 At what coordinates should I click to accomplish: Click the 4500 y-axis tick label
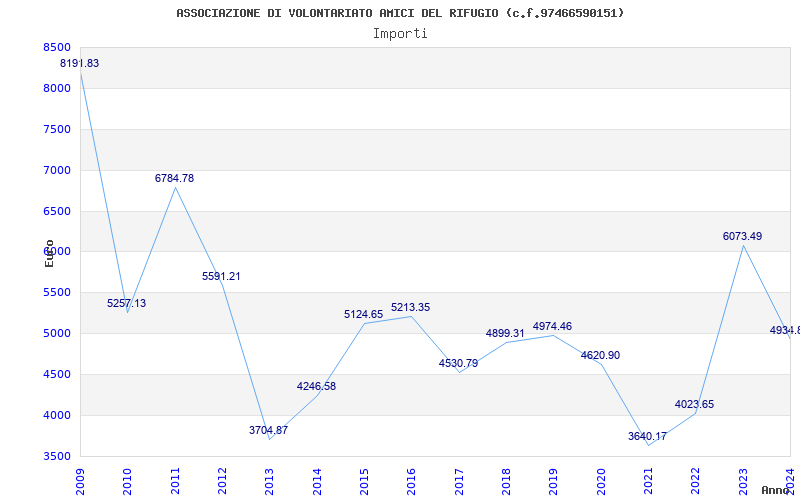(57, 374)
